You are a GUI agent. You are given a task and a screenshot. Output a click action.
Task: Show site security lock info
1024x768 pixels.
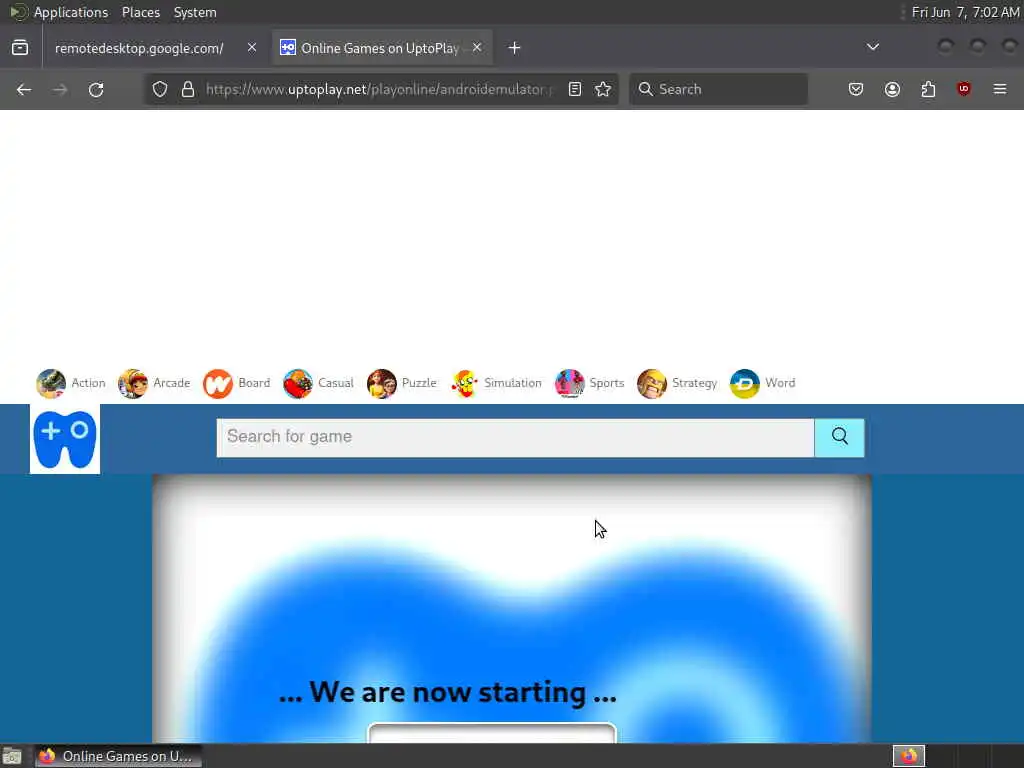click(x=188, y=89)
